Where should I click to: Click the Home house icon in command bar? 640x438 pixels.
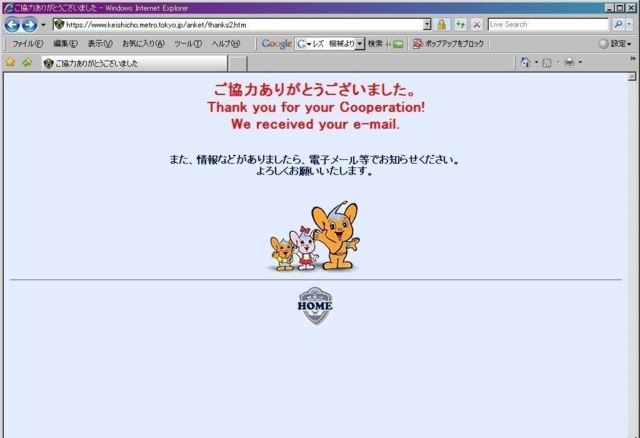click(526, 62)
